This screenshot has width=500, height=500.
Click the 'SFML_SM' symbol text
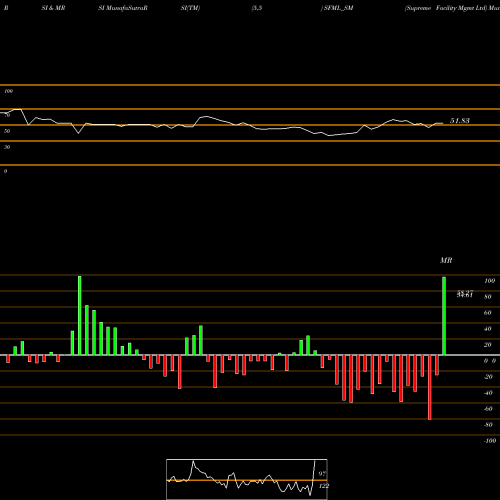coord(339,8)
